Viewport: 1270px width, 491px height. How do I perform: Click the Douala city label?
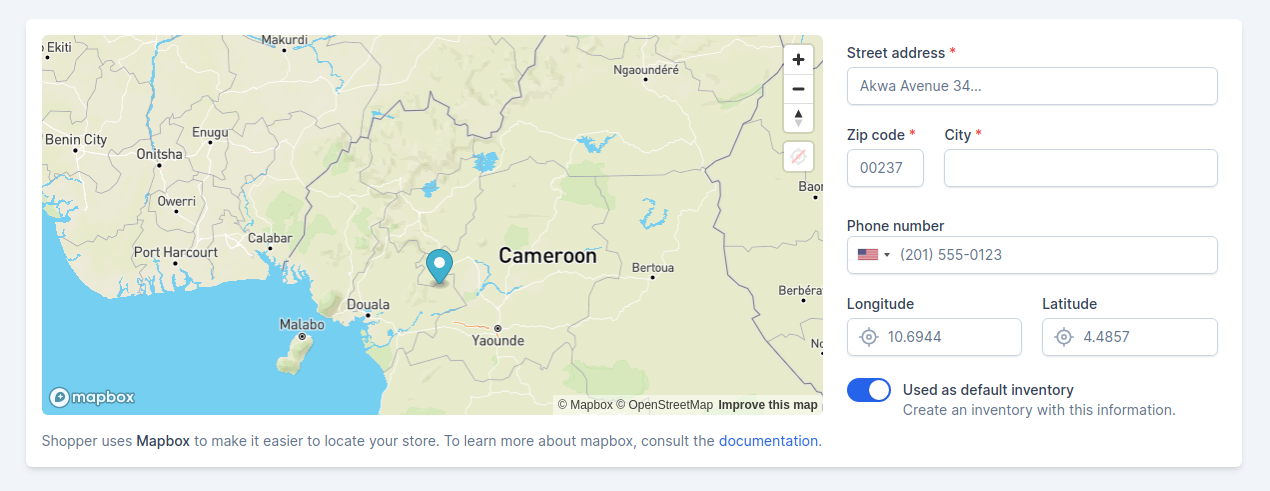[x=369, y=305]
